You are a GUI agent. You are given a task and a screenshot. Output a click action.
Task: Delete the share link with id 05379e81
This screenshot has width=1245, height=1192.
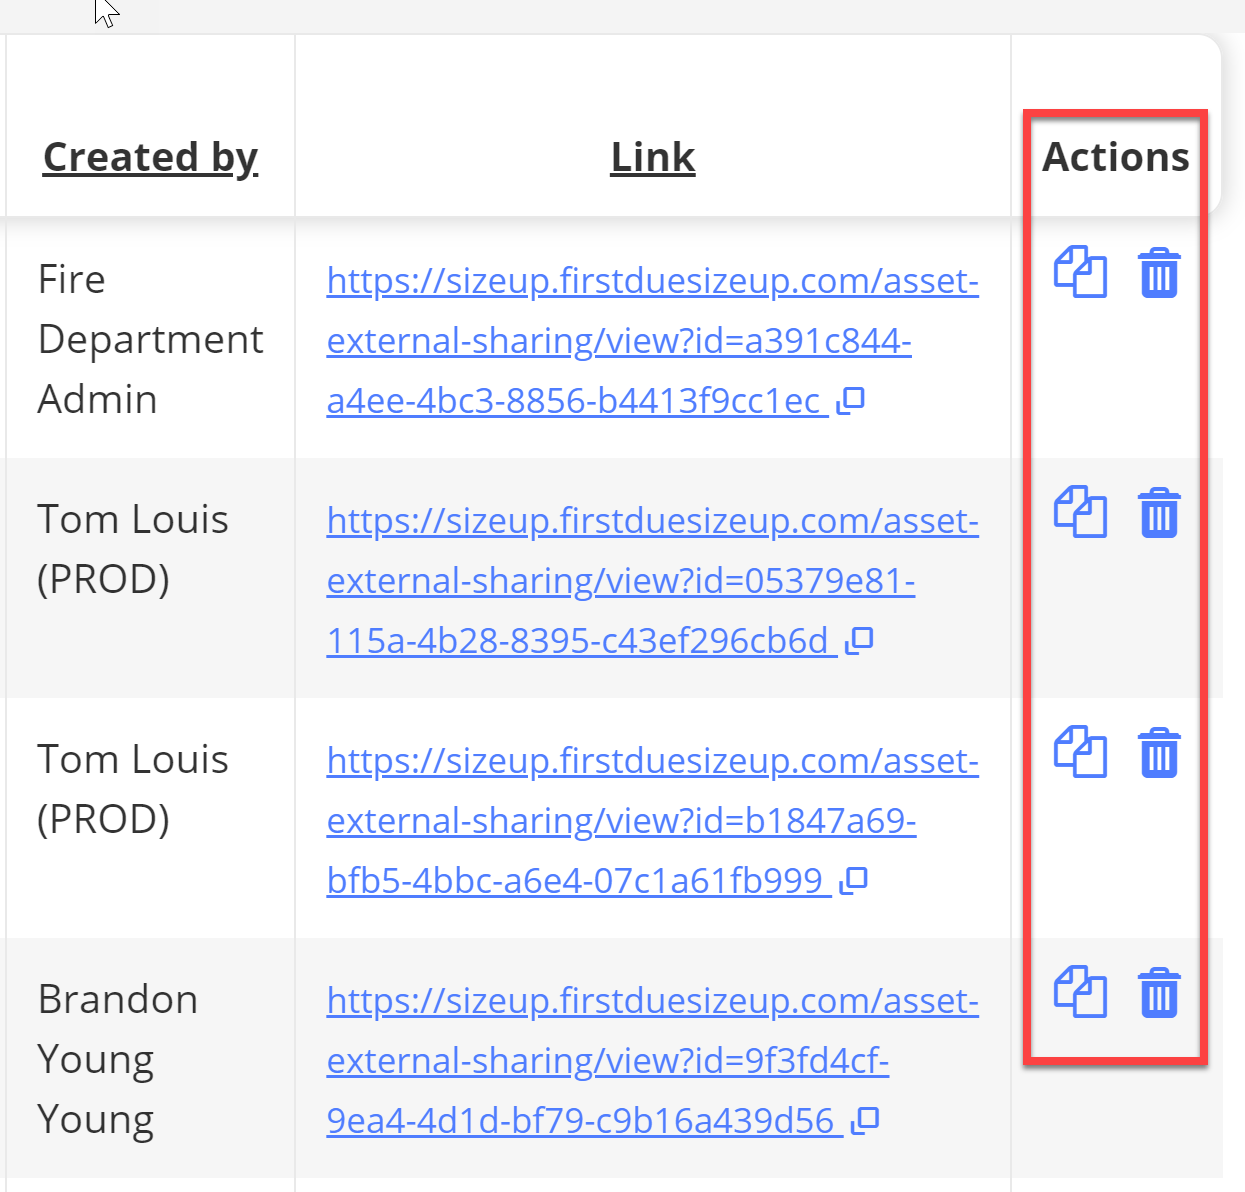pyautogui.click(x=1159, y=513)
